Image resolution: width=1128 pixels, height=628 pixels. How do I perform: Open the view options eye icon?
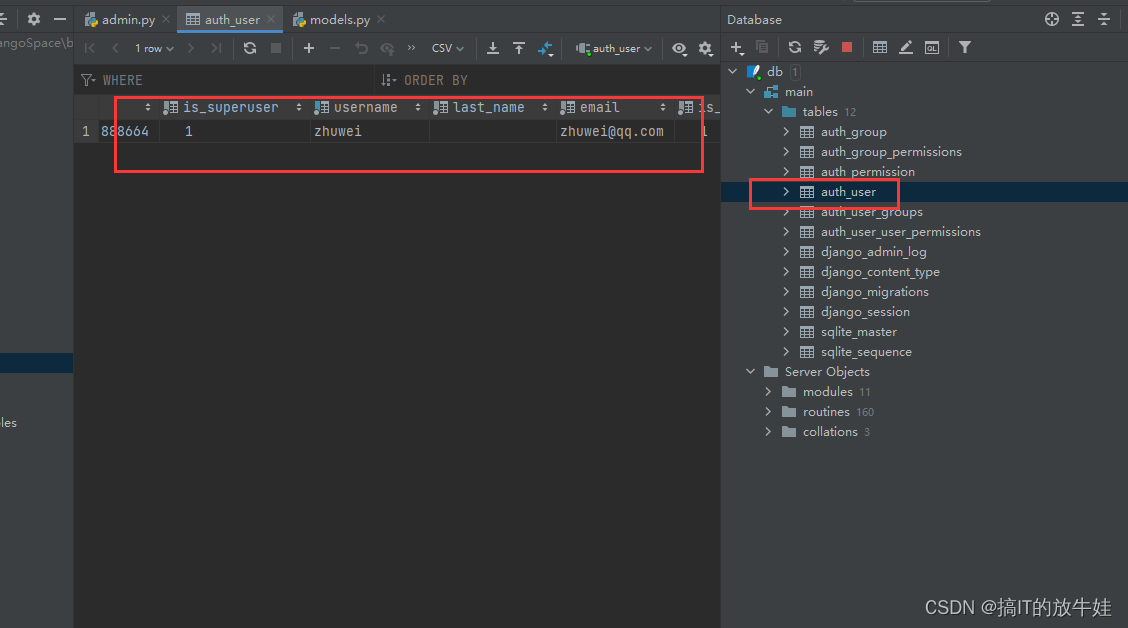tap(679, 48)
